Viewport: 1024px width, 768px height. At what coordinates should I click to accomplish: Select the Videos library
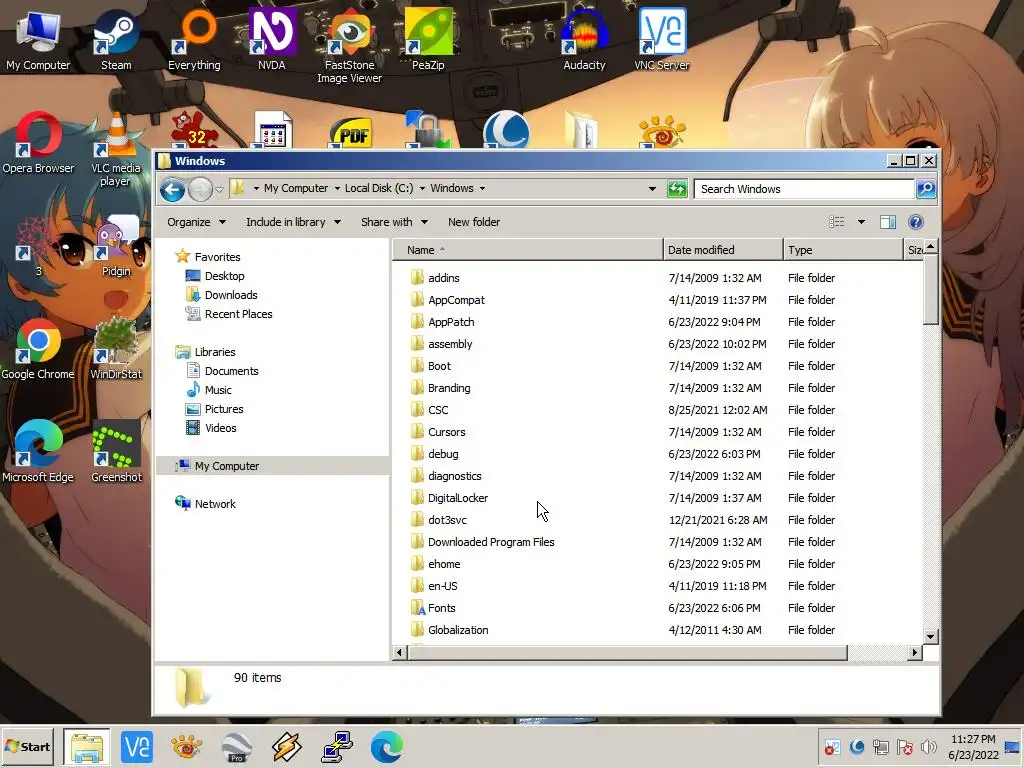tap(220, 428)
